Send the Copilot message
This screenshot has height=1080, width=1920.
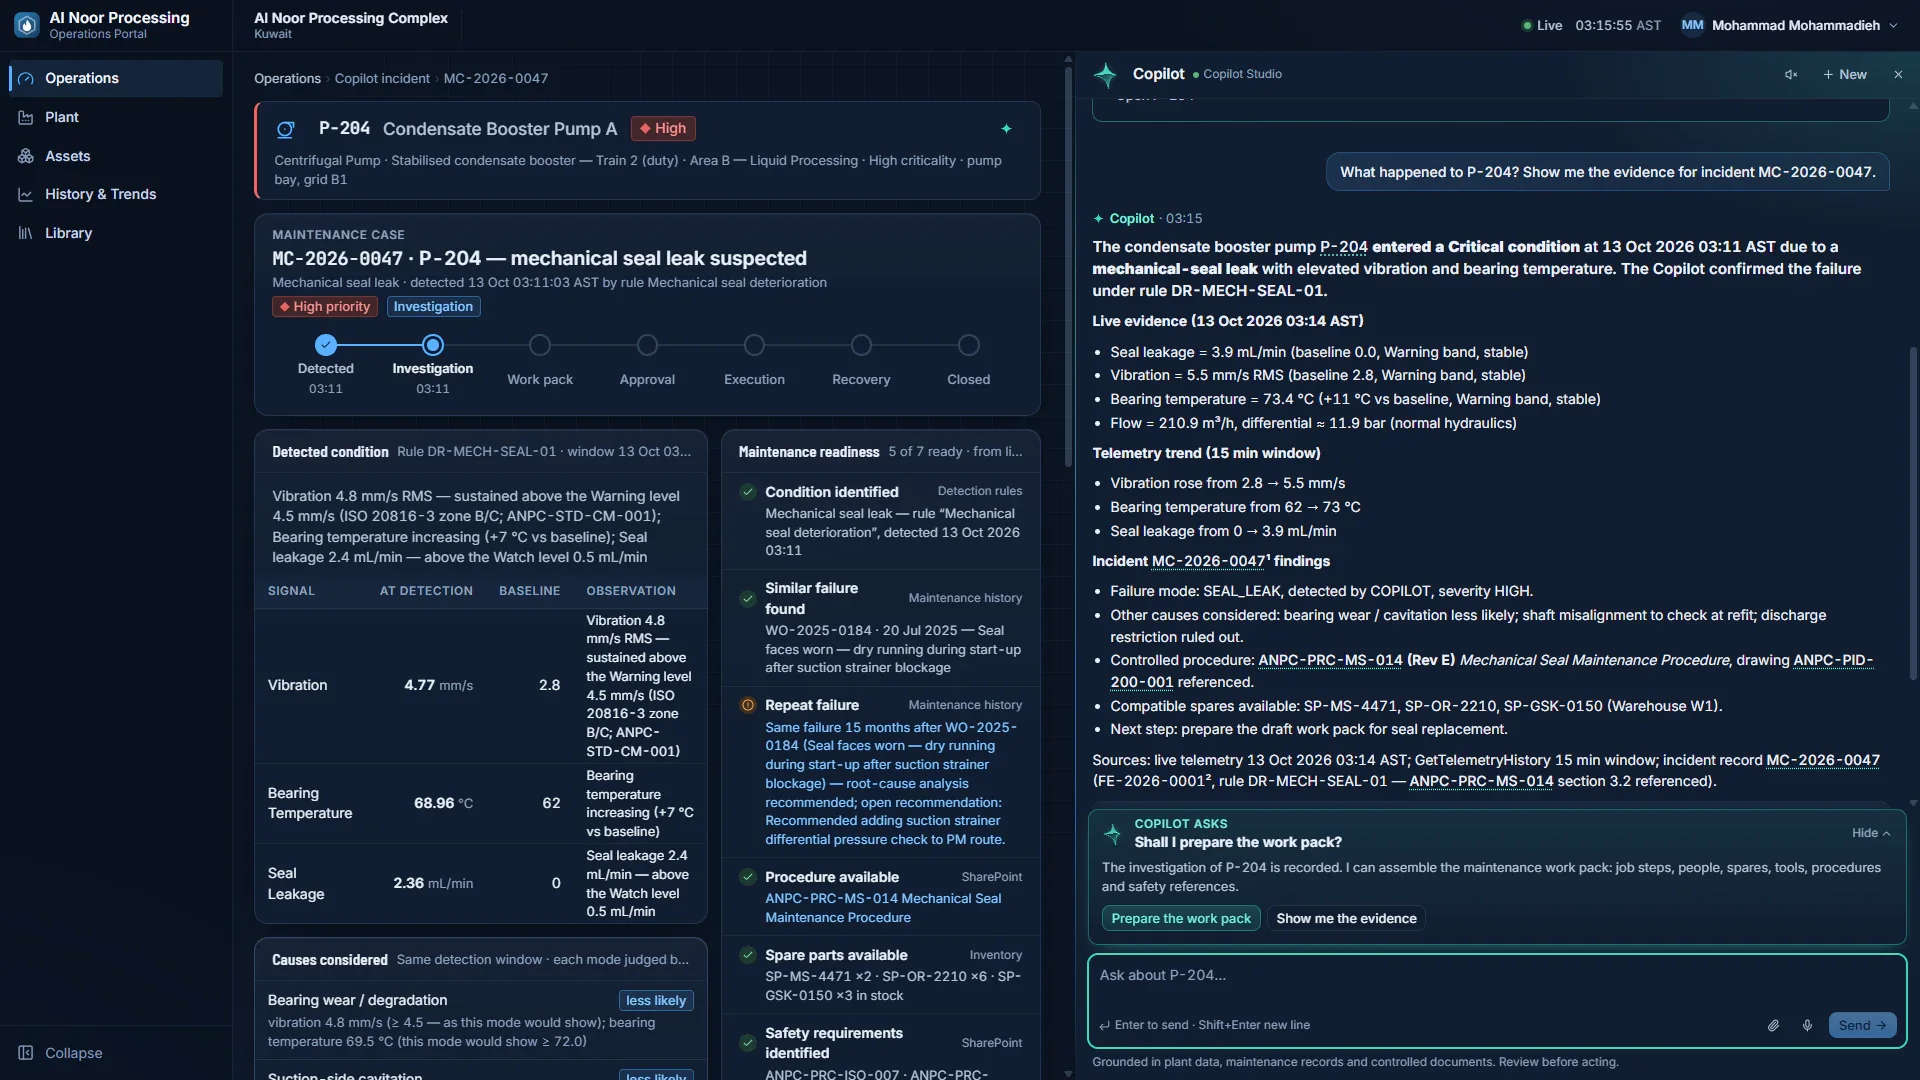pos(1862,1025)
